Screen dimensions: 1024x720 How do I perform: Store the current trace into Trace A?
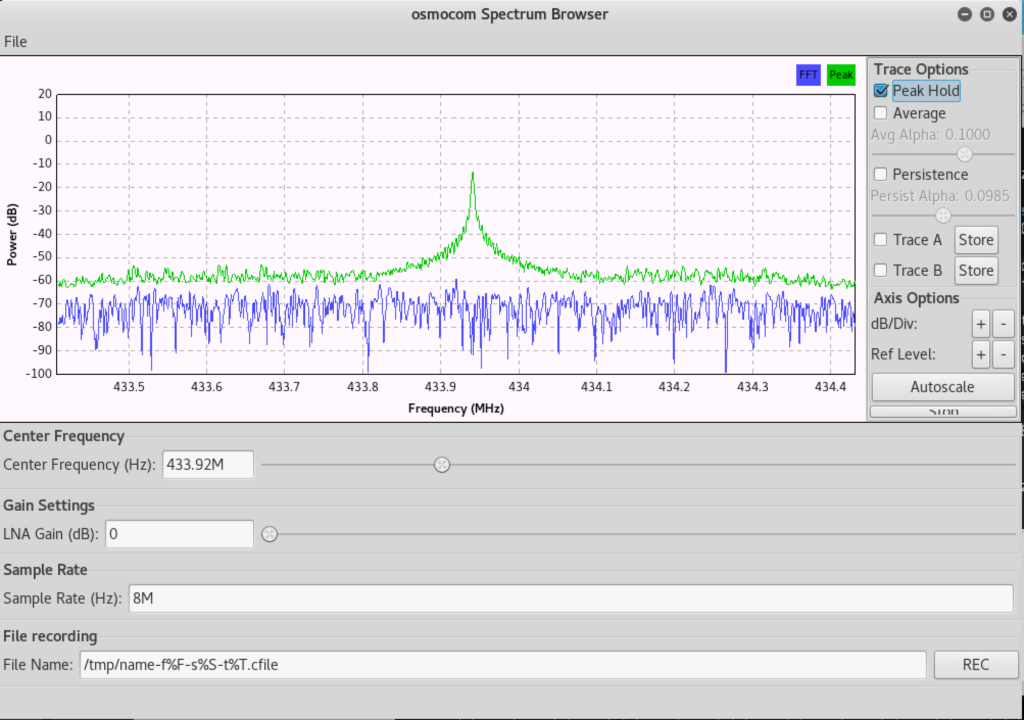pos(976,240)
